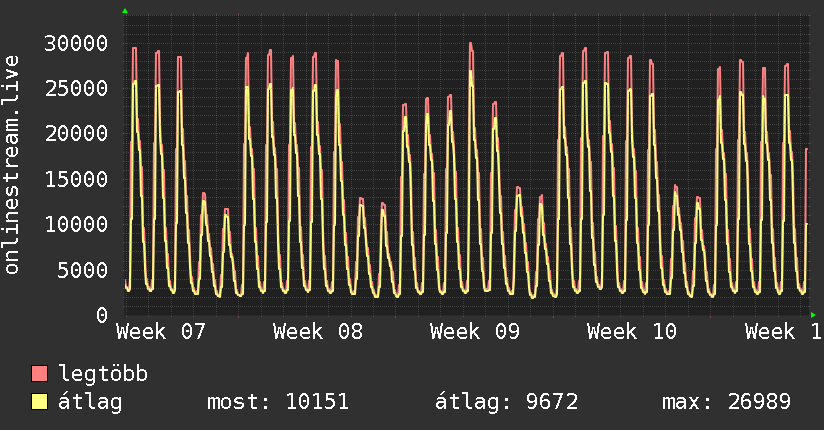Image resolution: width=824 pixels, height=430 pixels.
Task: Click the 5000 y-axis label
Action: (83, 270)
